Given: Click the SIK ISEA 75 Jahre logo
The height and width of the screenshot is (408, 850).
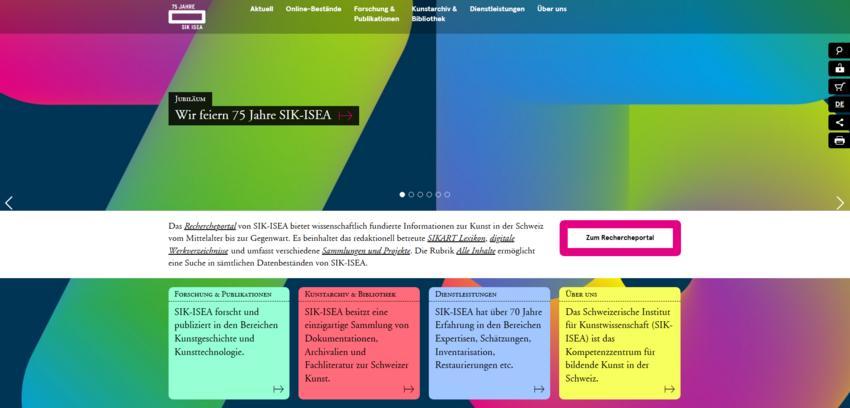Looking at the screenshot, I should pyautogui.click(x=186, y=16).
